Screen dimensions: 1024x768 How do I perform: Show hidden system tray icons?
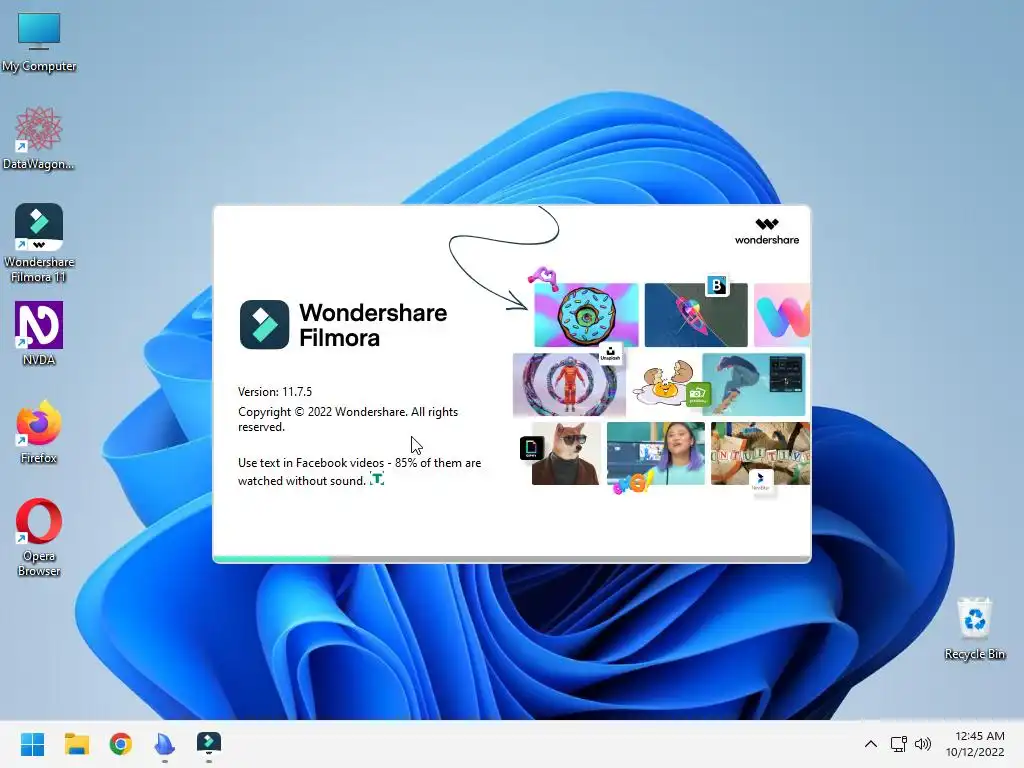[x=871, y=744]
